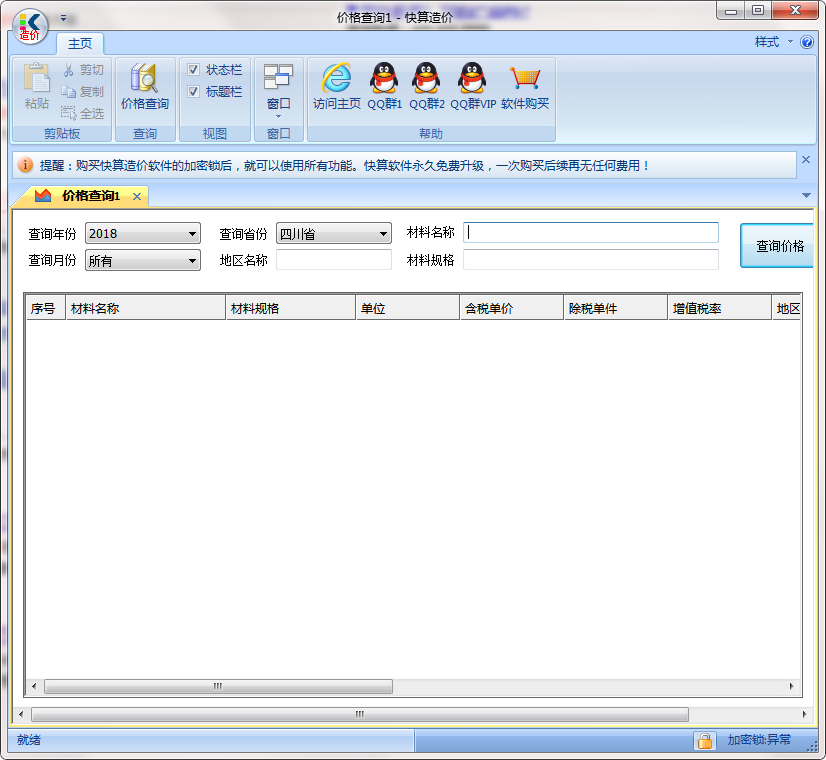The width and height of the screenshot is (826, 760).
Task: Toggle the 标题栏 checkbox
Action: pos(193,92)
